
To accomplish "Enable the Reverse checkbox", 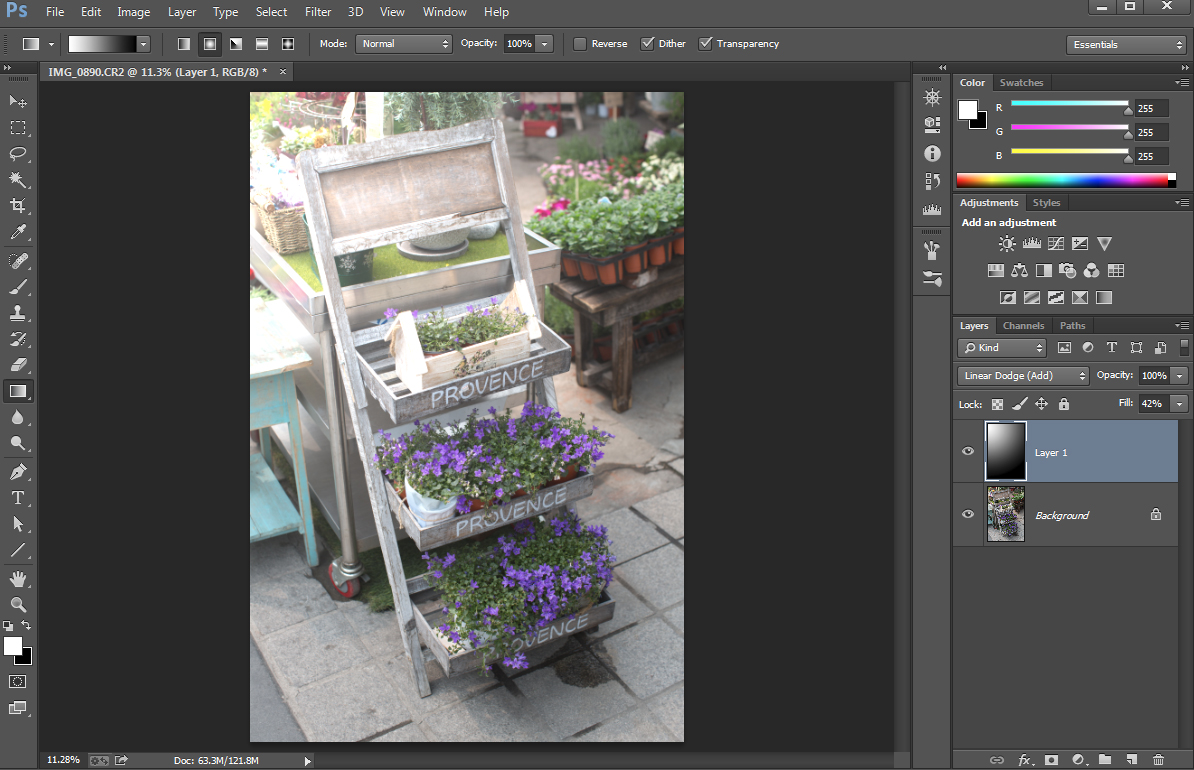I will click(580, 44).
